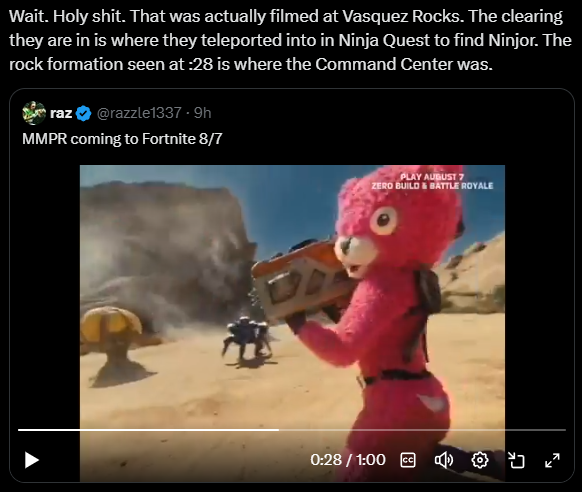Open quoted tweet text MMPR coming to Fortnite
This screenshot has height=492, width=582.
(122, 139)
